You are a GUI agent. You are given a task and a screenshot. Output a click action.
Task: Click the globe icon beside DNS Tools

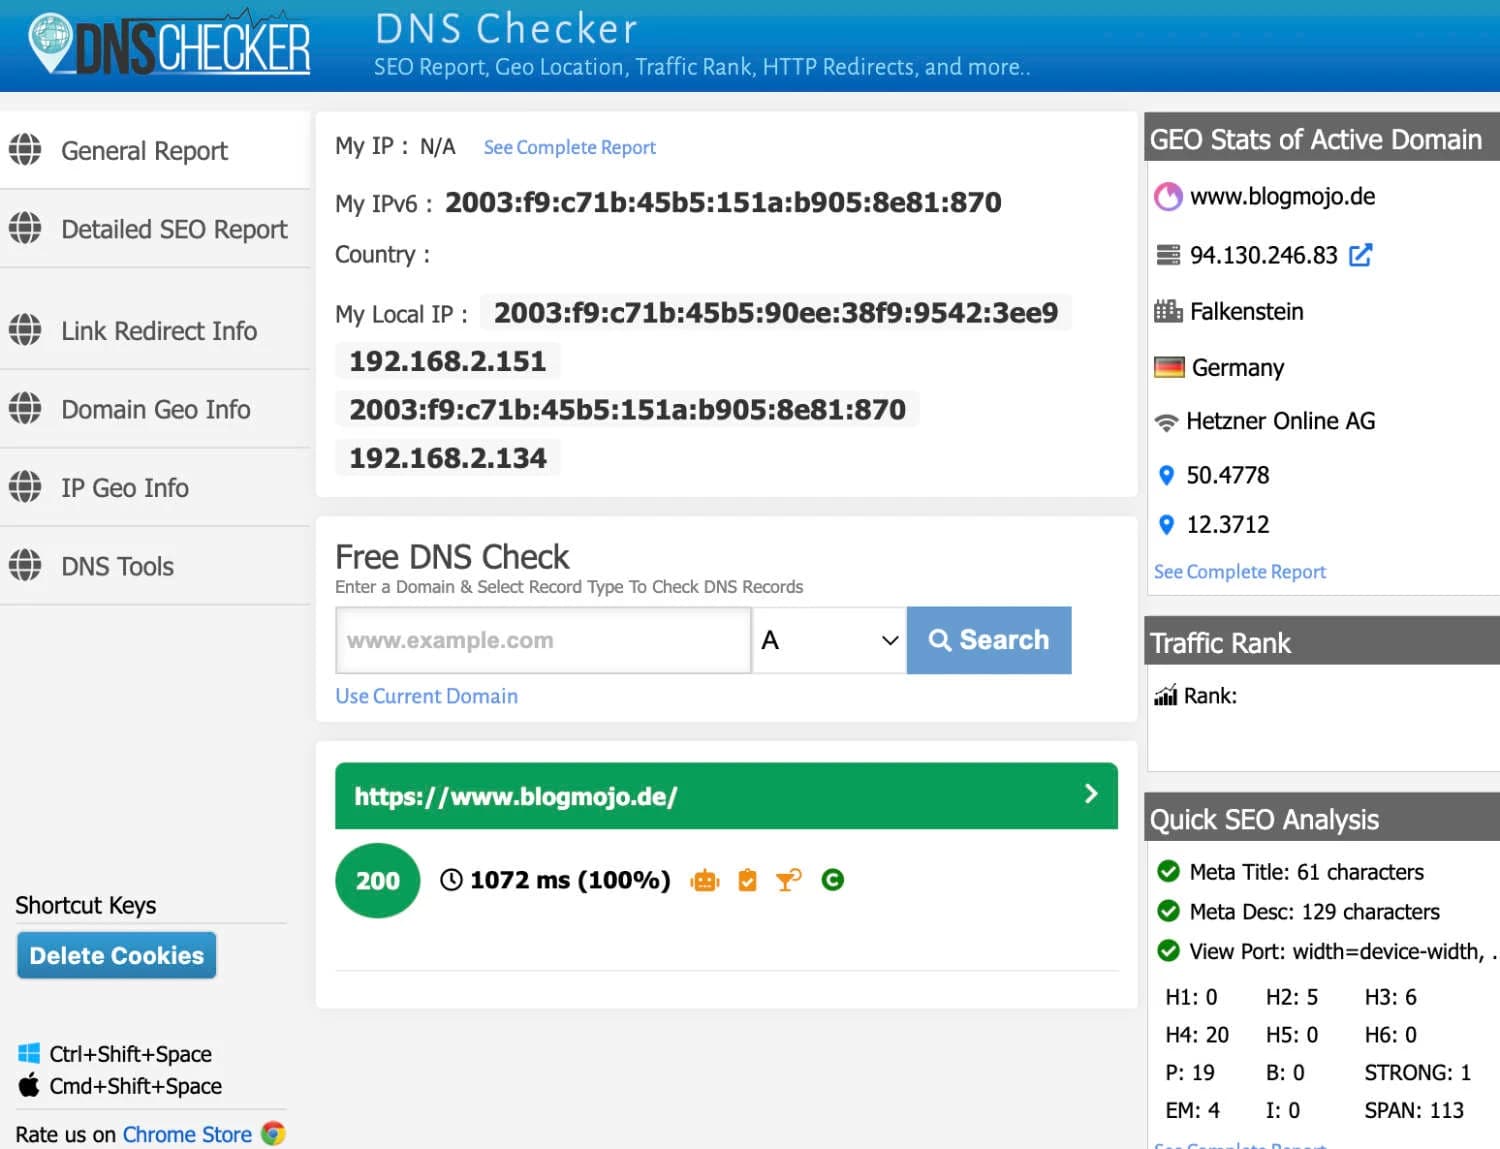(25, 565)
